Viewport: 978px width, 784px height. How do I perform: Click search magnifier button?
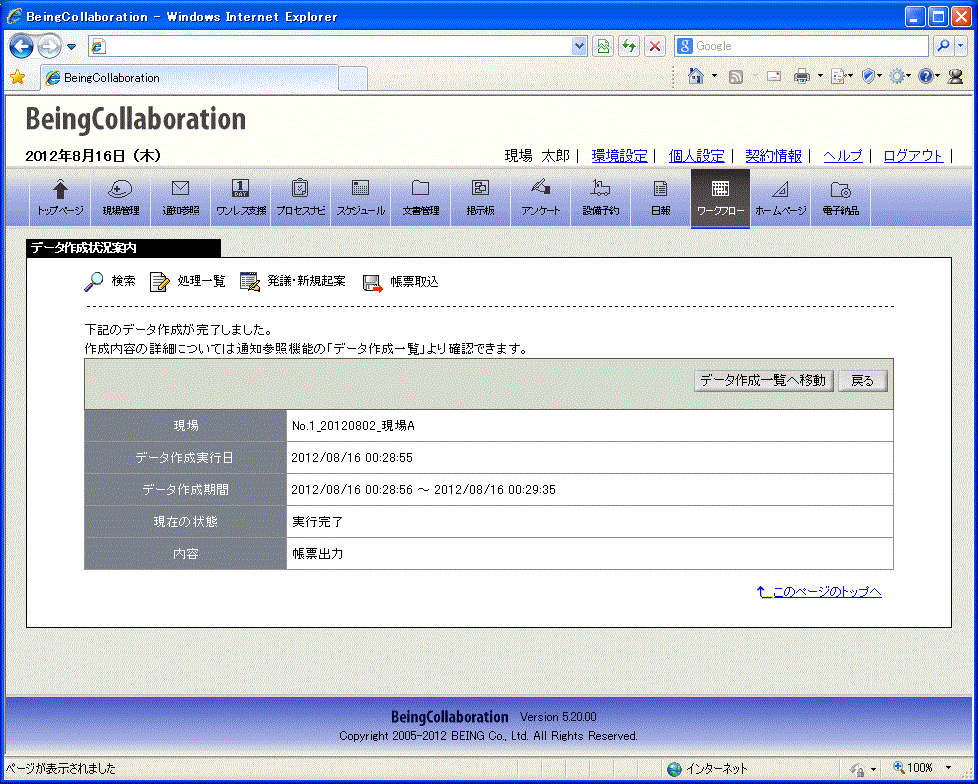944,46
